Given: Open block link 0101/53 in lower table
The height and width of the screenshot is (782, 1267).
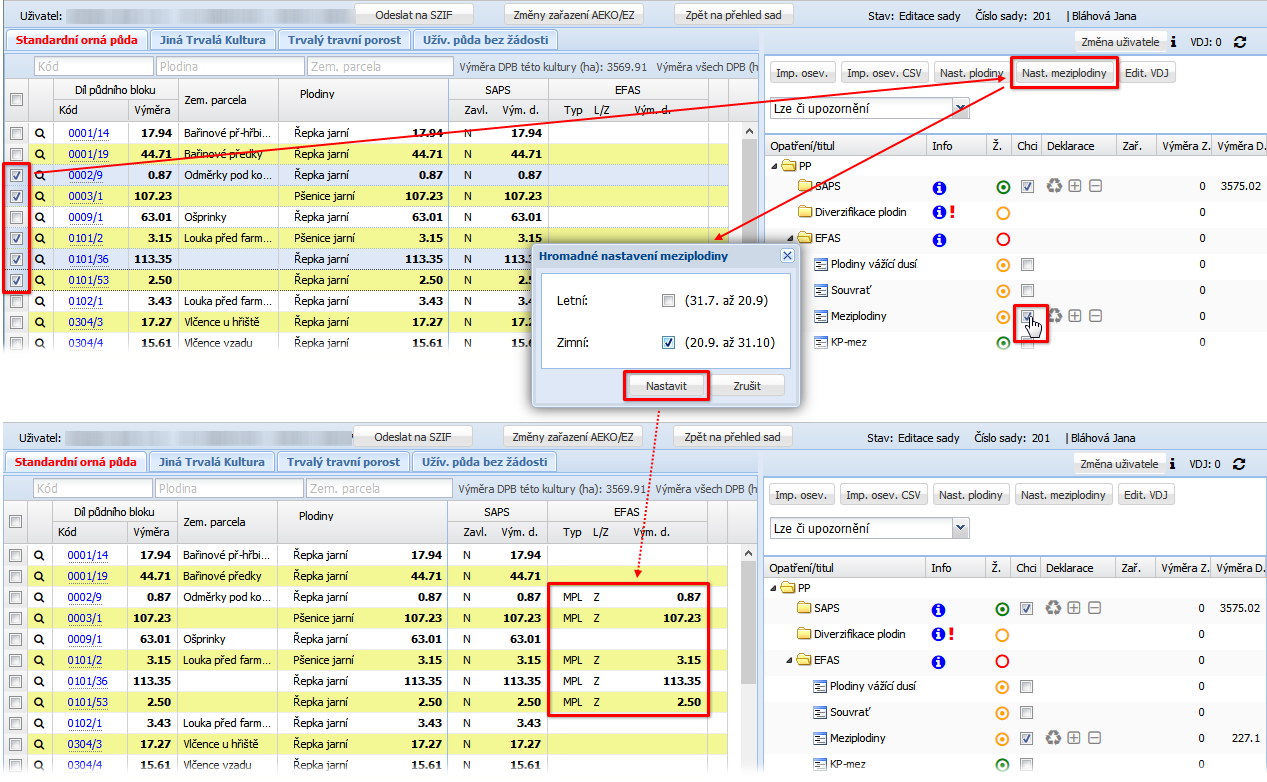Looking at the screenshot, I should coord(88,702).
